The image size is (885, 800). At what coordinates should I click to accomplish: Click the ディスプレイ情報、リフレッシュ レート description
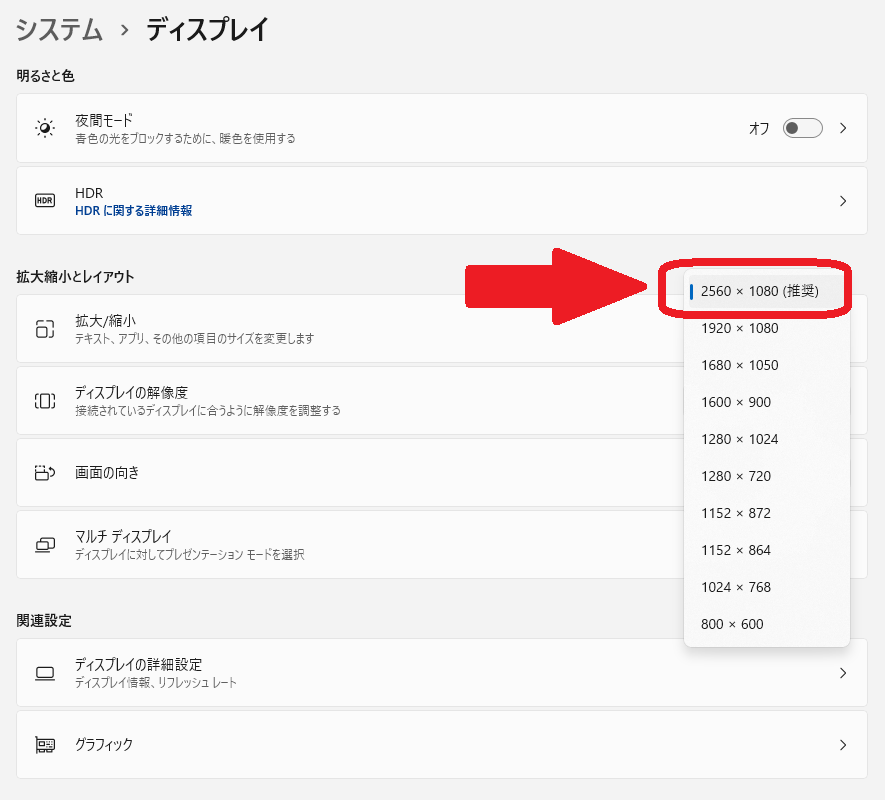[x=156, y=683]
